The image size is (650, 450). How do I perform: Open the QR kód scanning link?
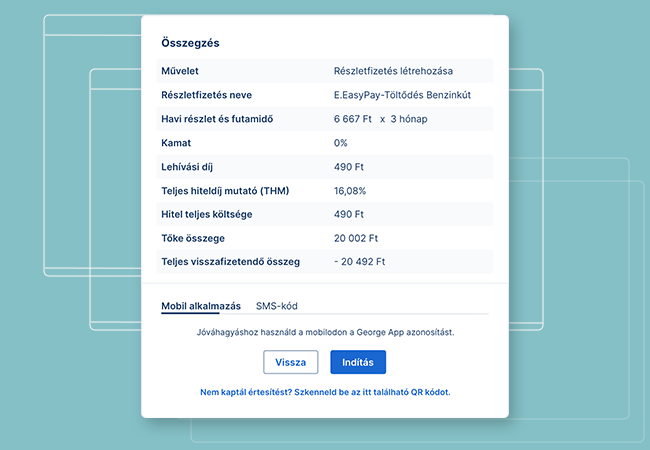(x=325, y=392)
